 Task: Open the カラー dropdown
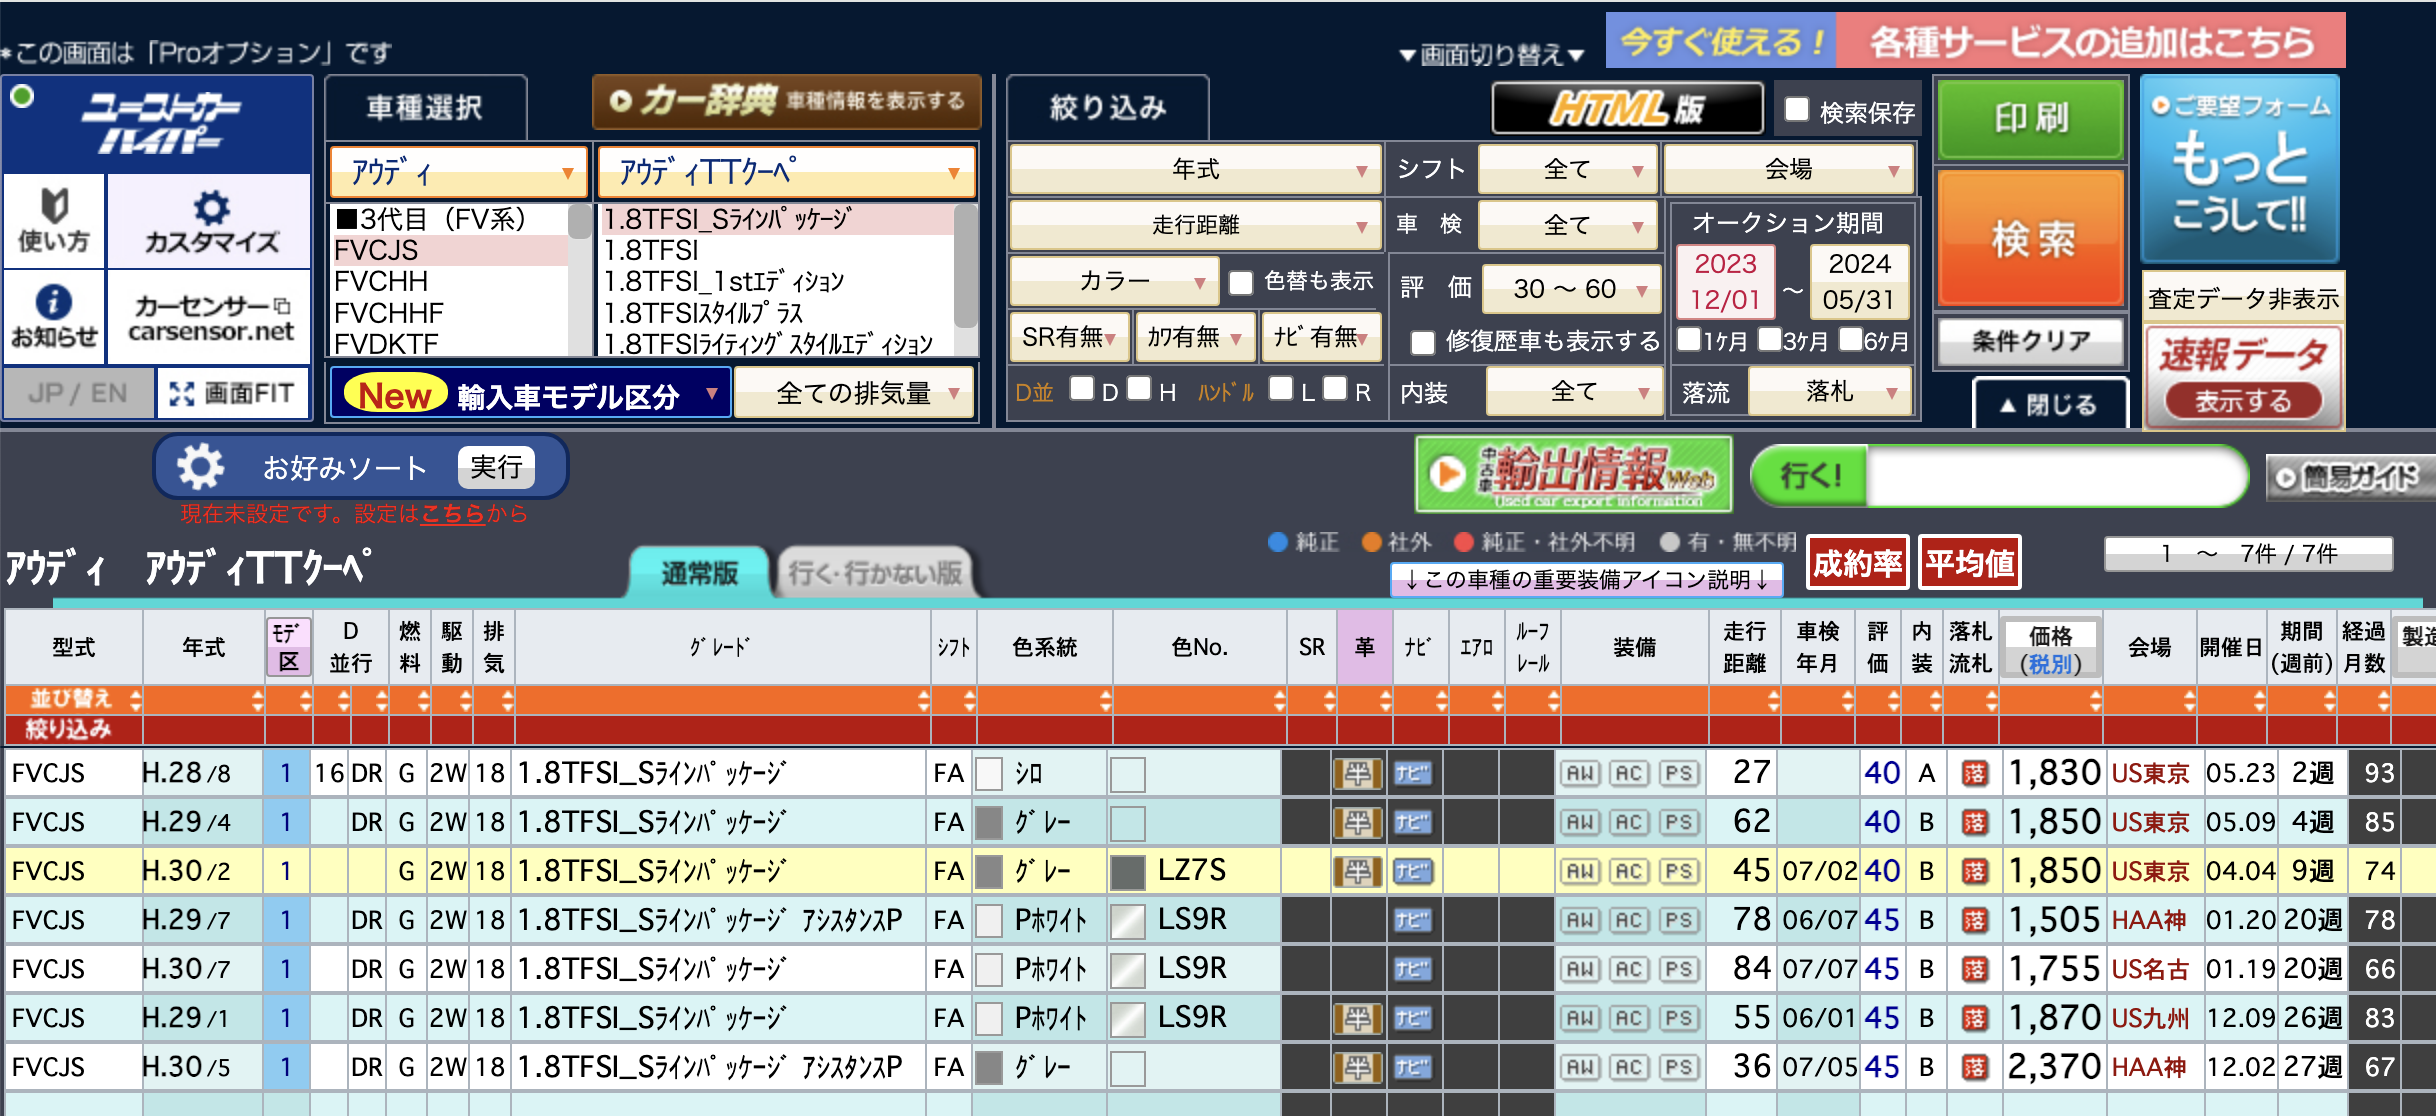[x=1114, y=281]
